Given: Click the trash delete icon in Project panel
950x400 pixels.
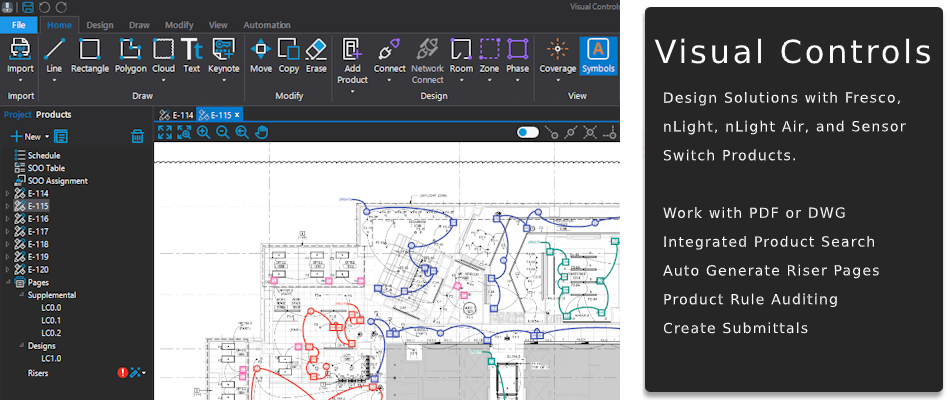Looking at the screenshot, I should (138, 136).
